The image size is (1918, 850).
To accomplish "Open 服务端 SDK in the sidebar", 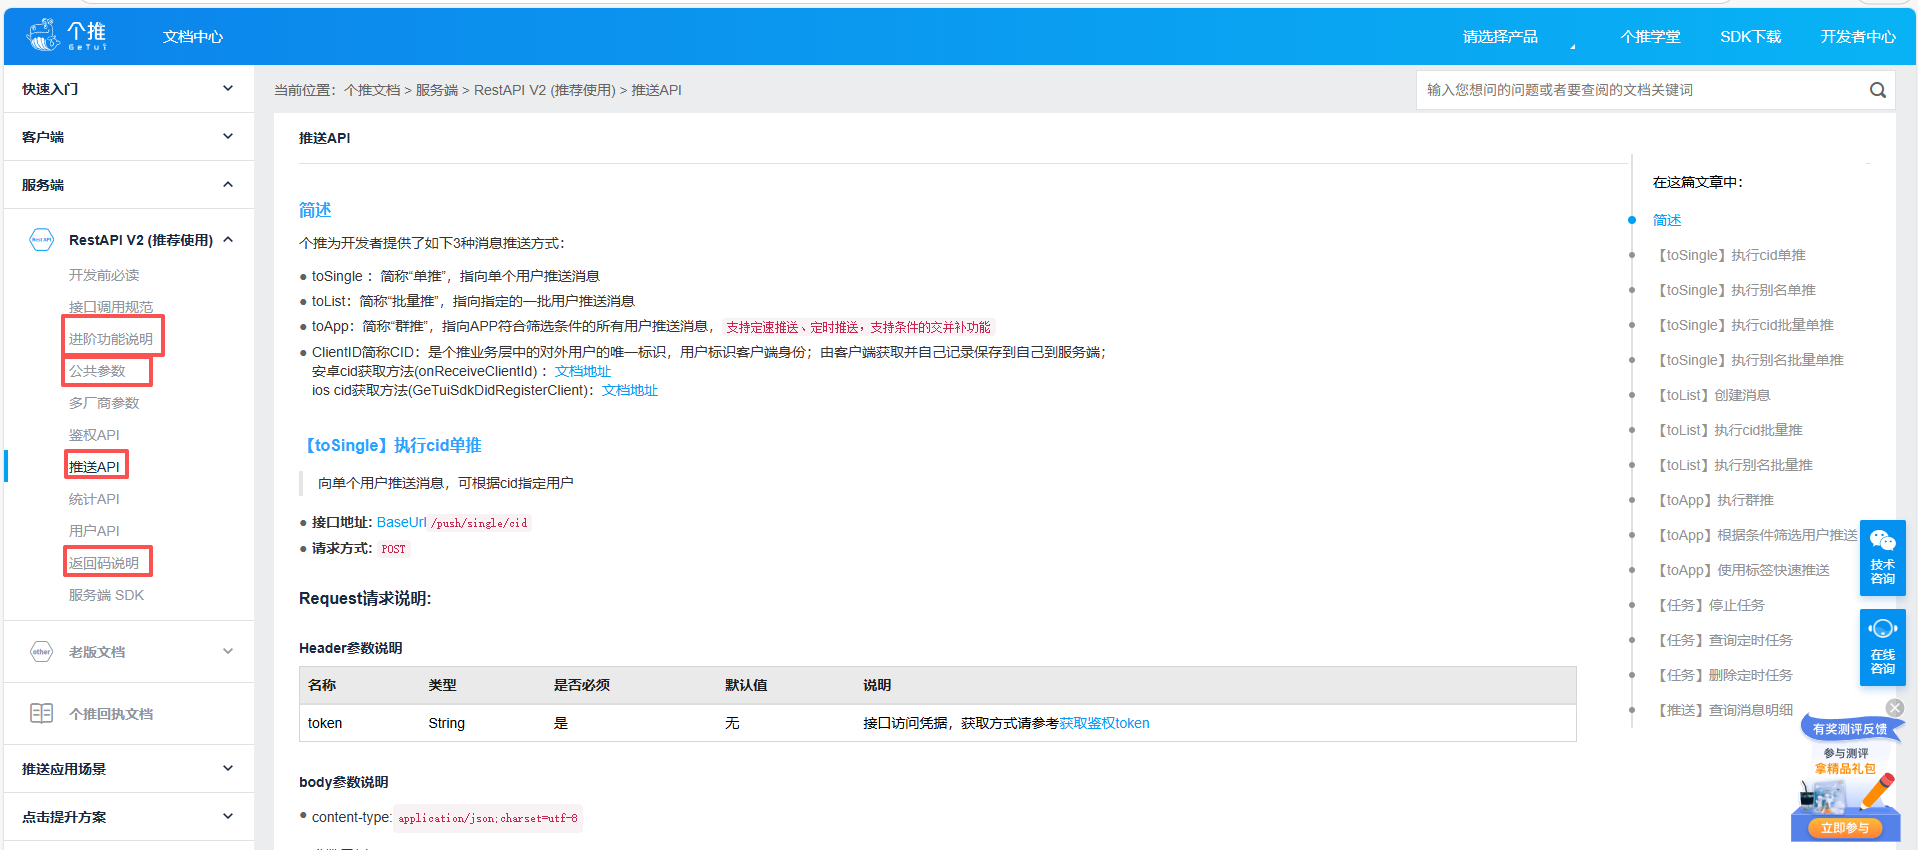I will 106,595.
